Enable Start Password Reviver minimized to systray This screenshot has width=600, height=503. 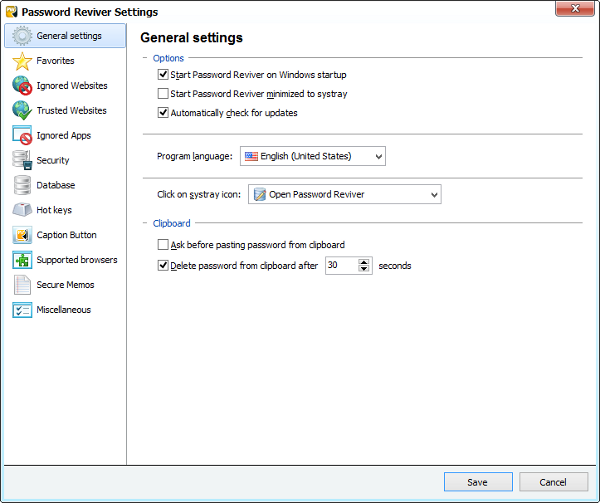(163, 94)
